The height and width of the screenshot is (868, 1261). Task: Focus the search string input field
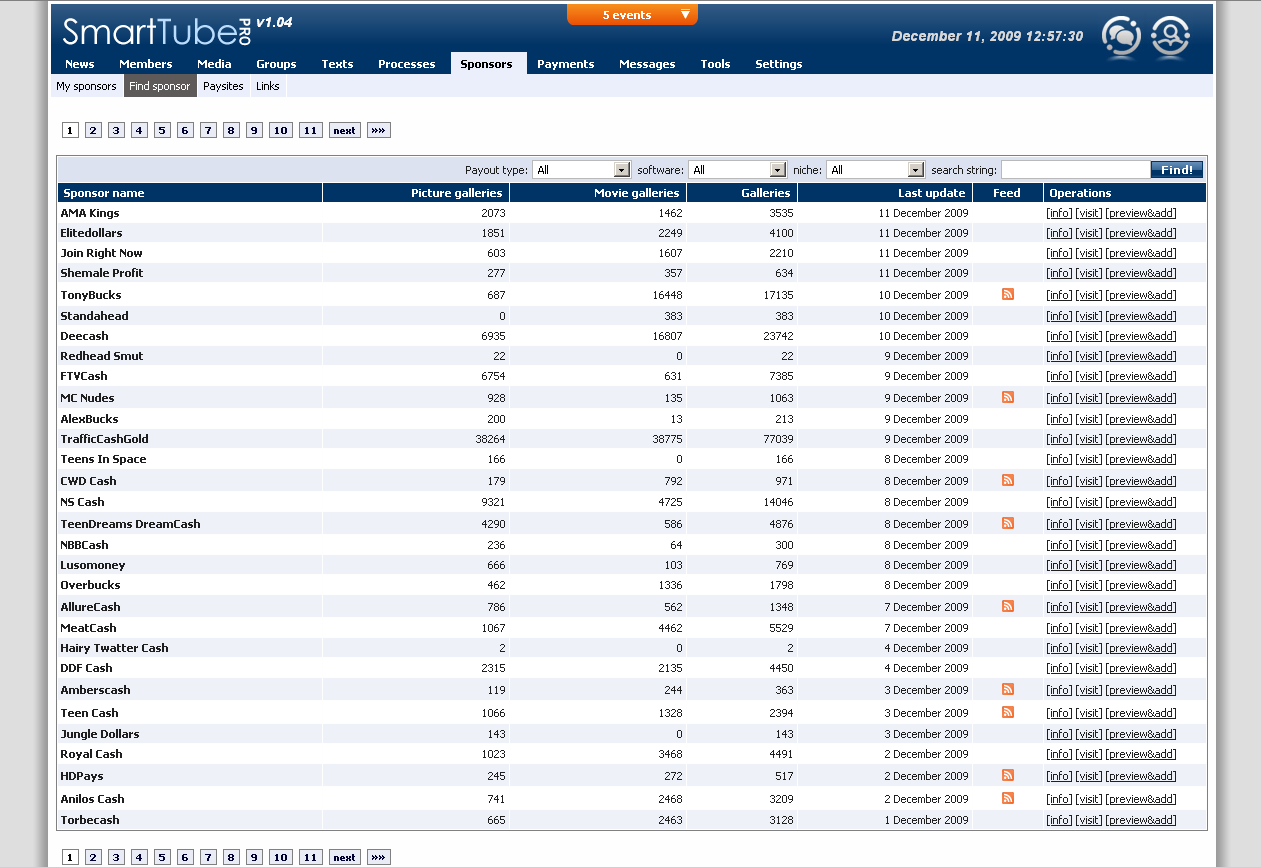tap(1075, 170)
